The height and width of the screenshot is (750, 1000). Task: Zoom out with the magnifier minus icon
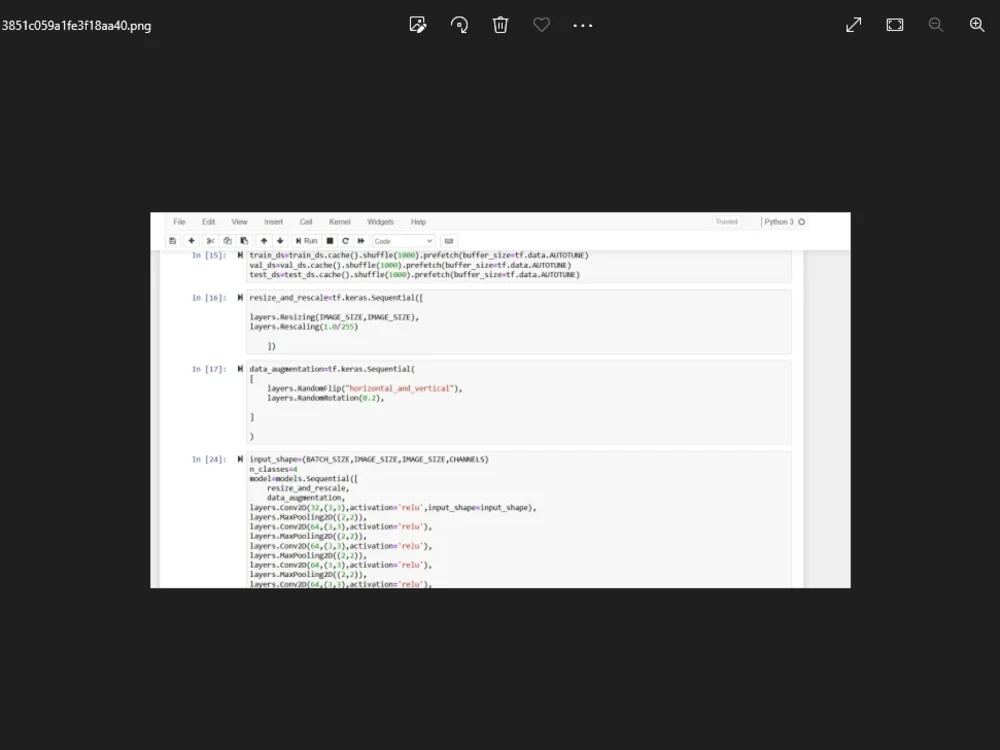pyautogui.click(x=936, y=25)
